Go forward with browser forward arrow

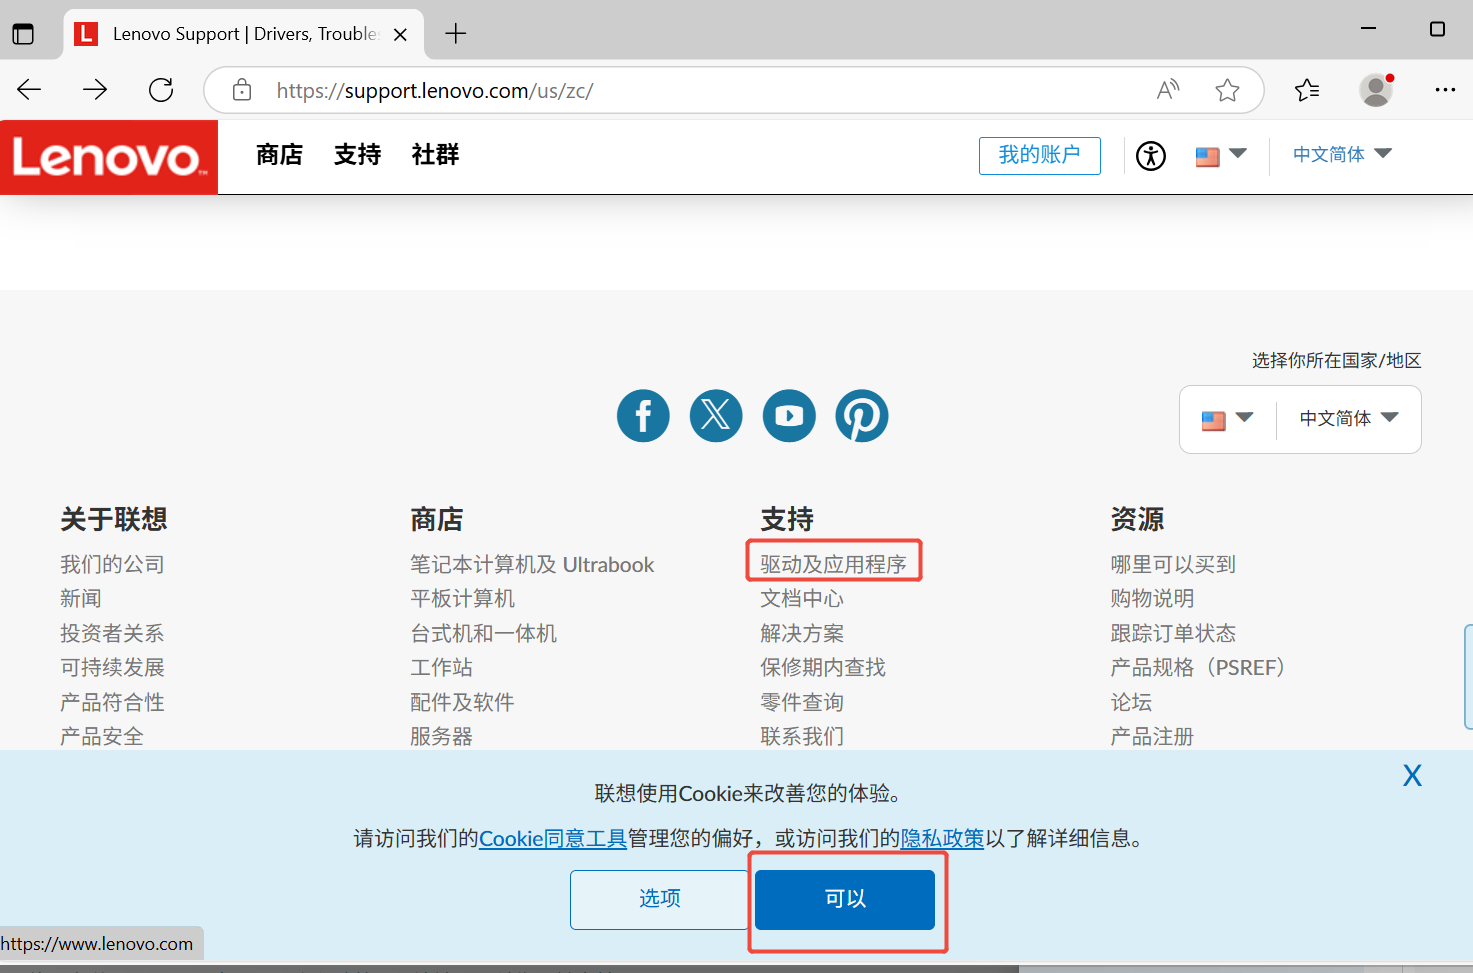tap(95, 90)
